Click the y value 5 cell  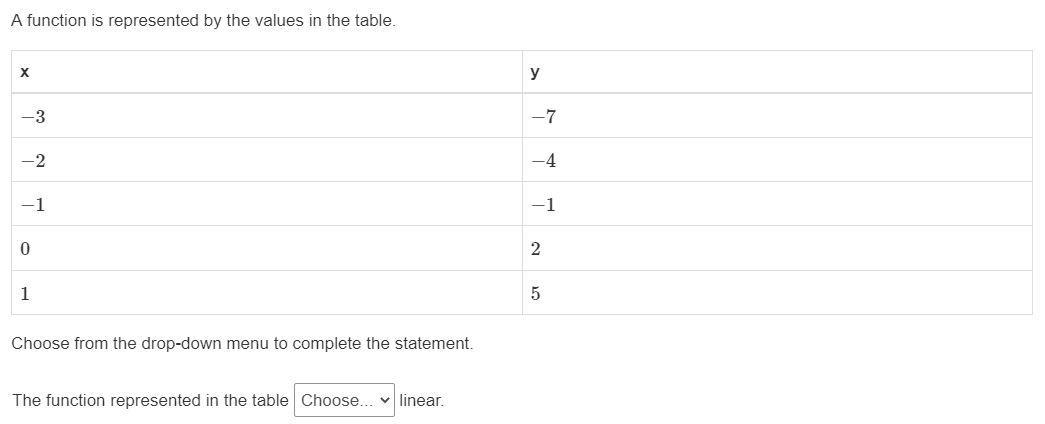(x=777, y=293)
